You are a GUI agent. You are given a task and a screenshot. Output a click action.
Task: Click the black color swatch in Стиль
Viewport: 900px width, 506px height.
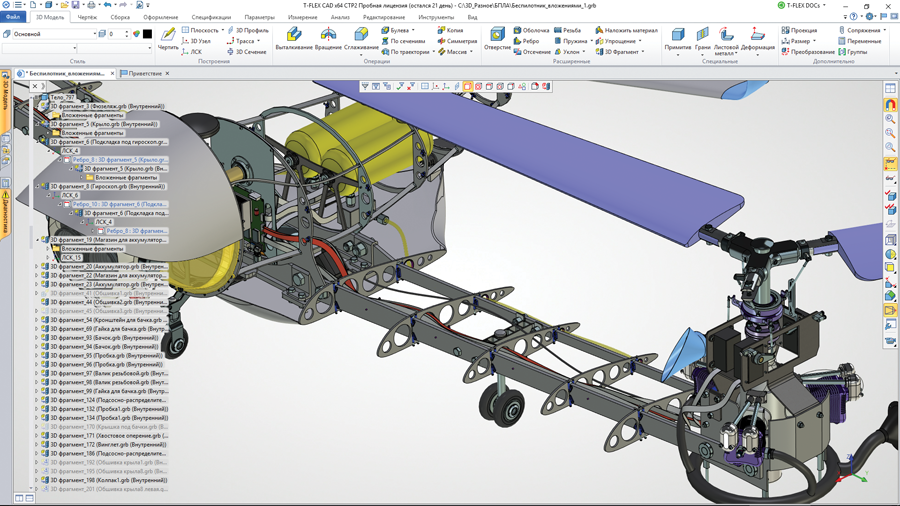[x=147, y=34]
